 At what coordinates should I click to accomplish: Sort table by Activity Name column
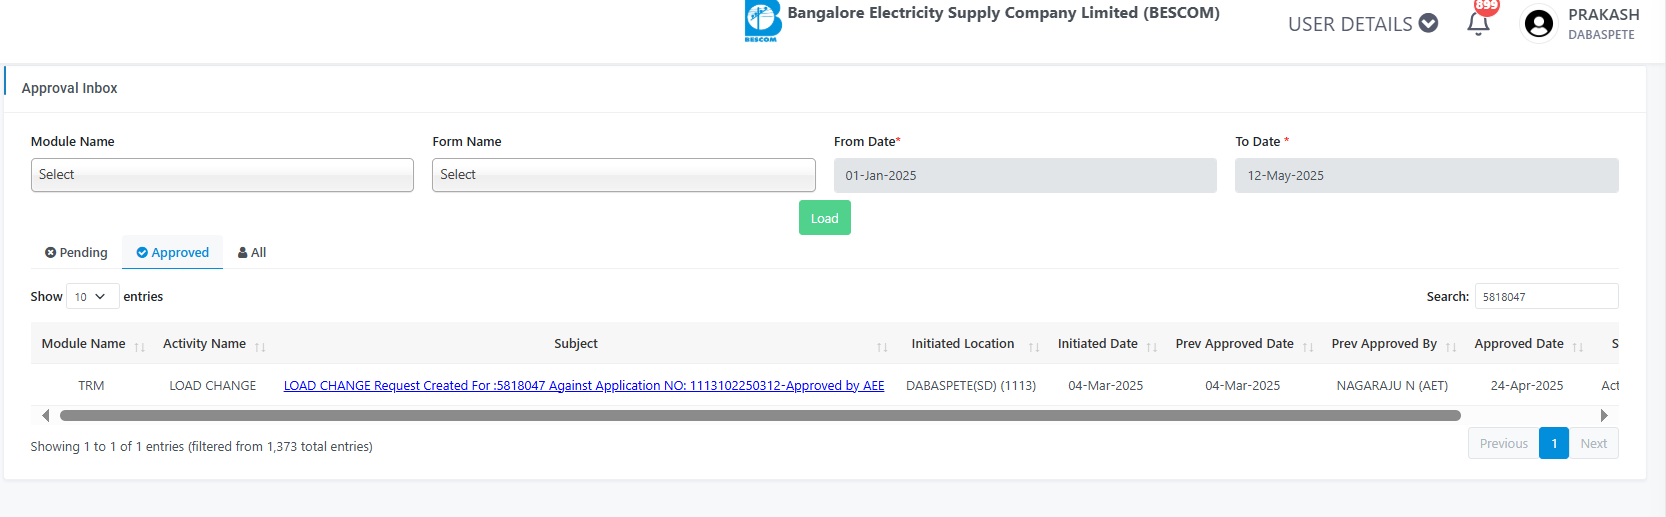(x=205, y=344)
